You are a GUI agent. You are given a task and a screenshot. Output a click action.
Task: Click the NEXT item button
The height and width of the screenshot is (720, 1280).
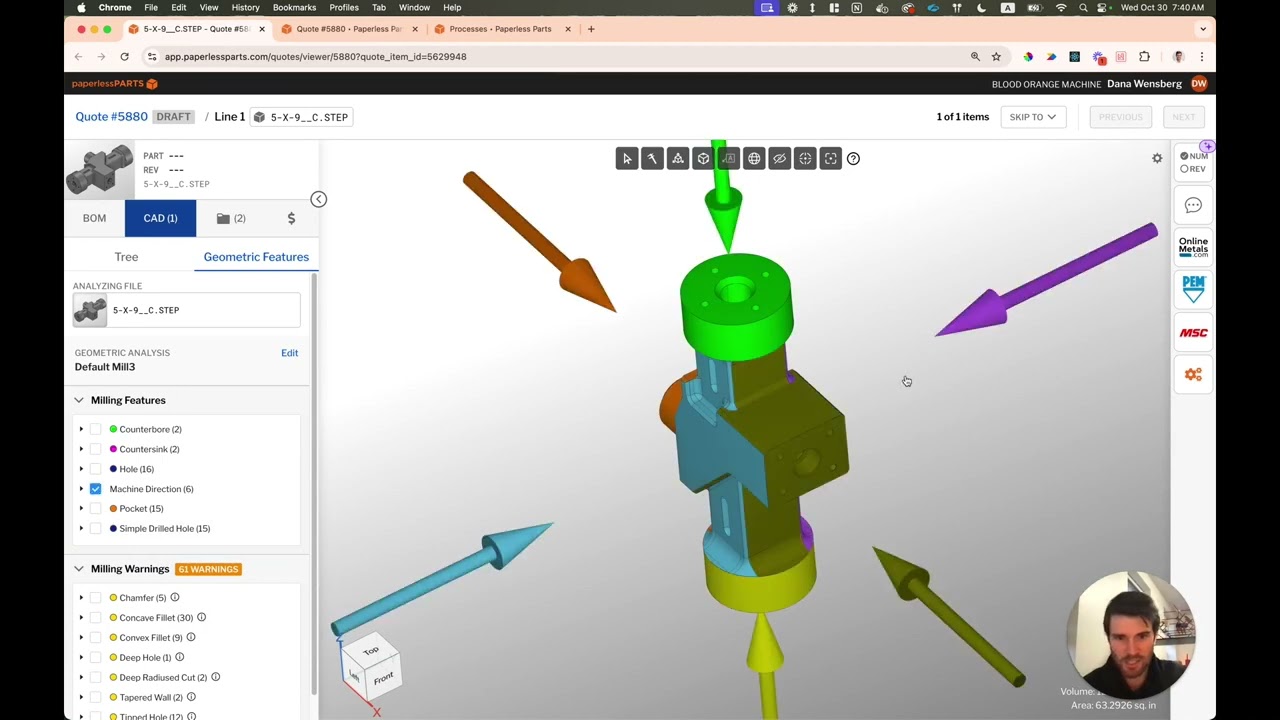coord(1183,117)
